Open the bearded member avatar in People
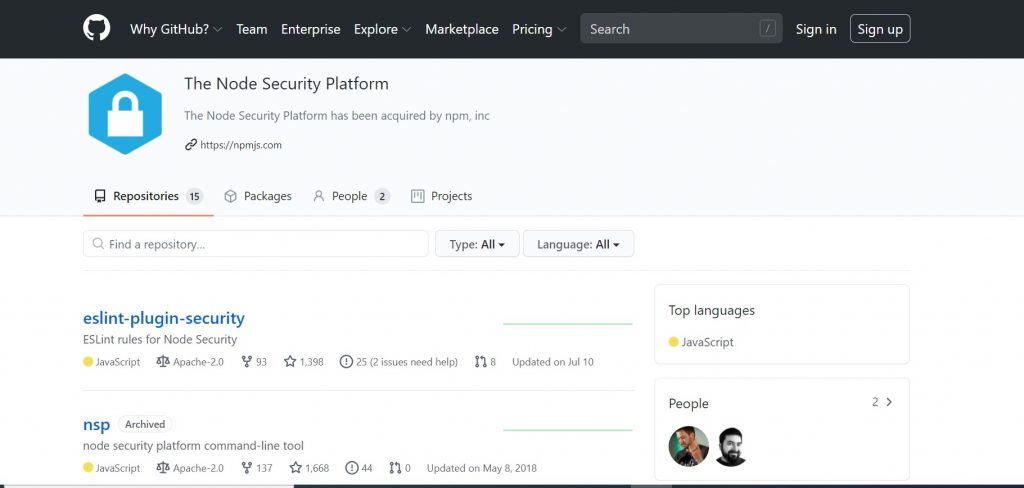Screen dimensions: 1024x488 click(731, 447)
